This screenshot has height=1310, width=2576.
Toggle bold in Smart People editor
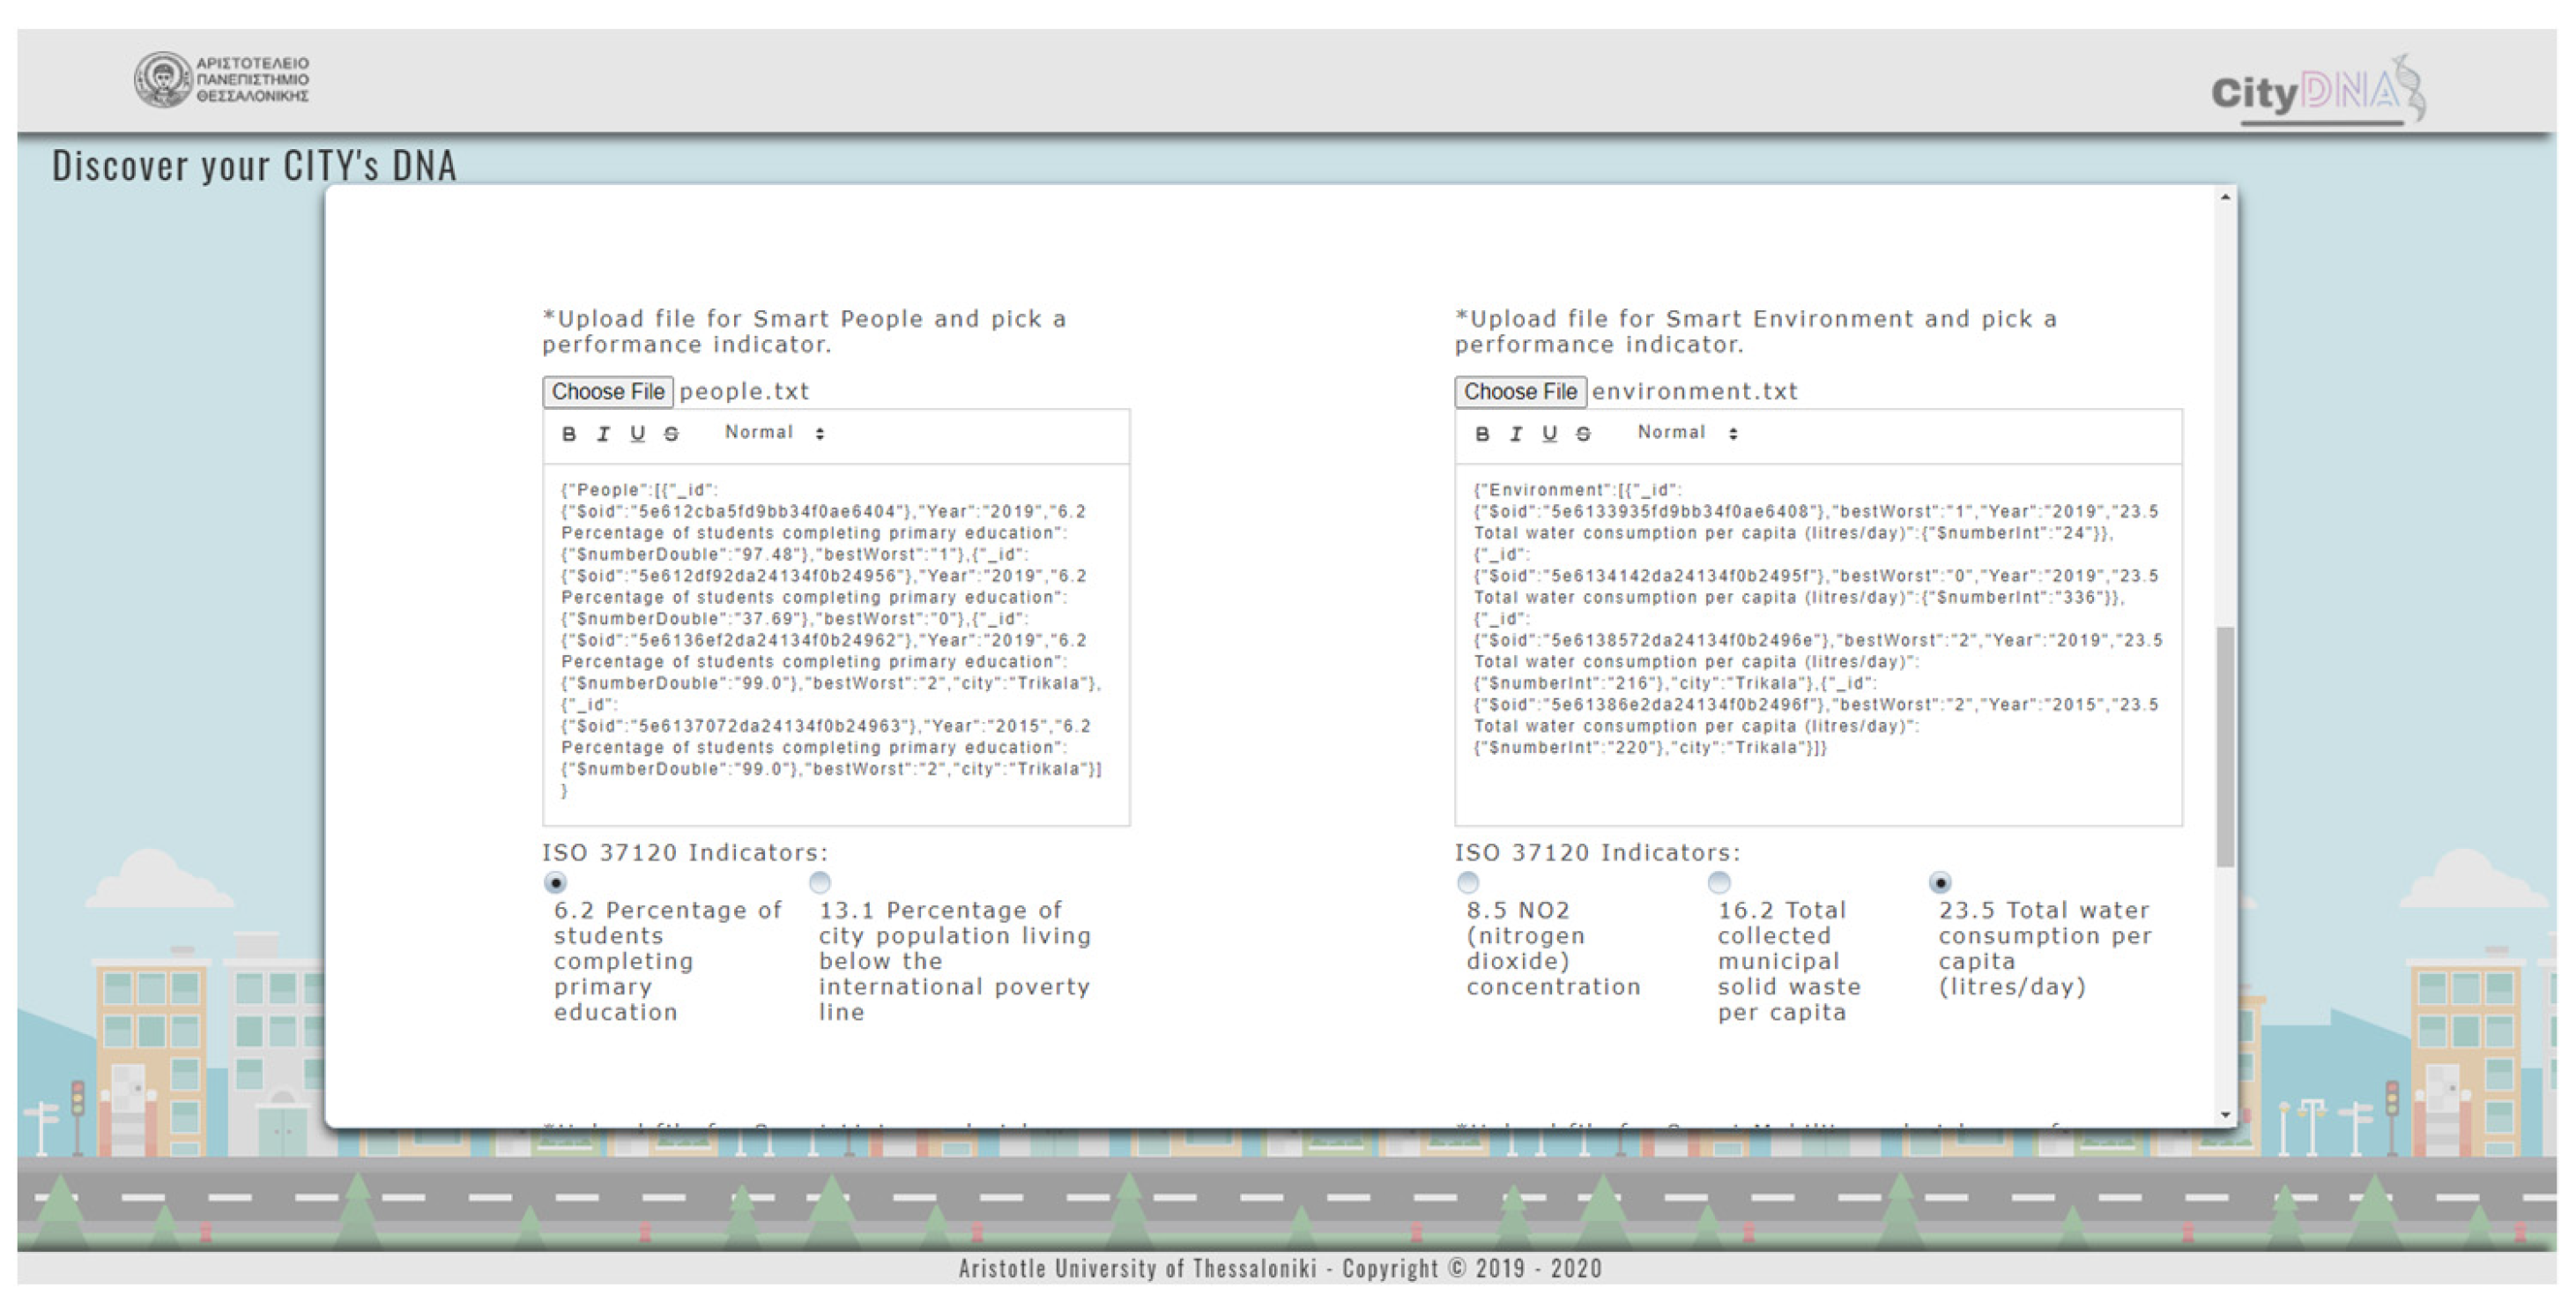[569, 434]
